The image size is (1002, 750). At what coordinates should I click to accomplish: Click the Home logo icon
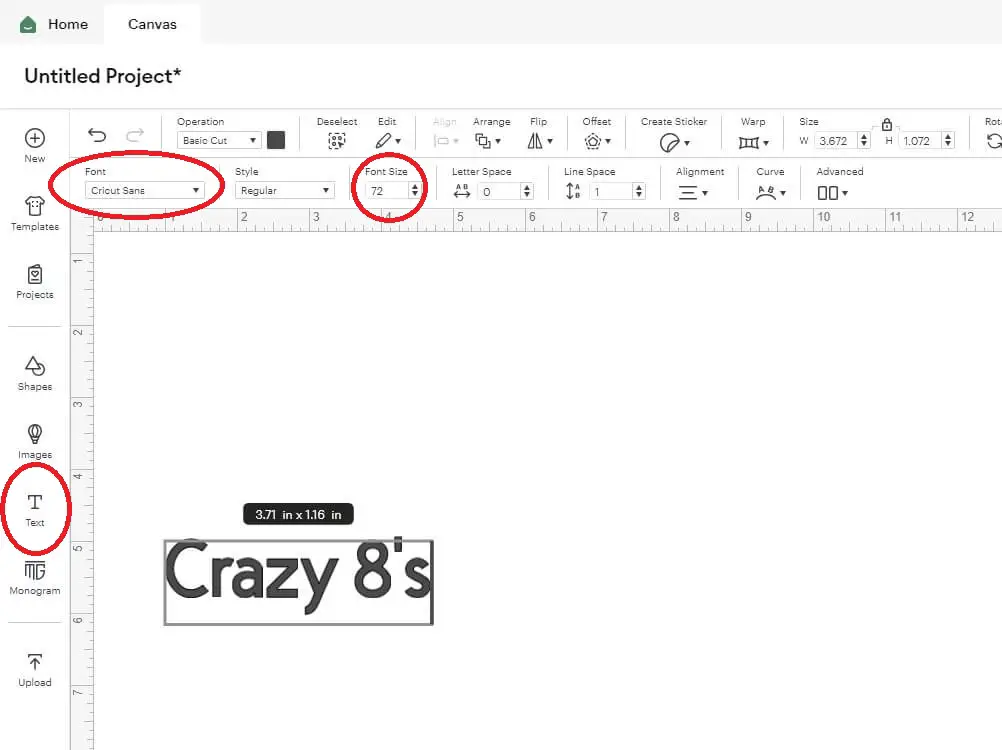tap(28, 25)
